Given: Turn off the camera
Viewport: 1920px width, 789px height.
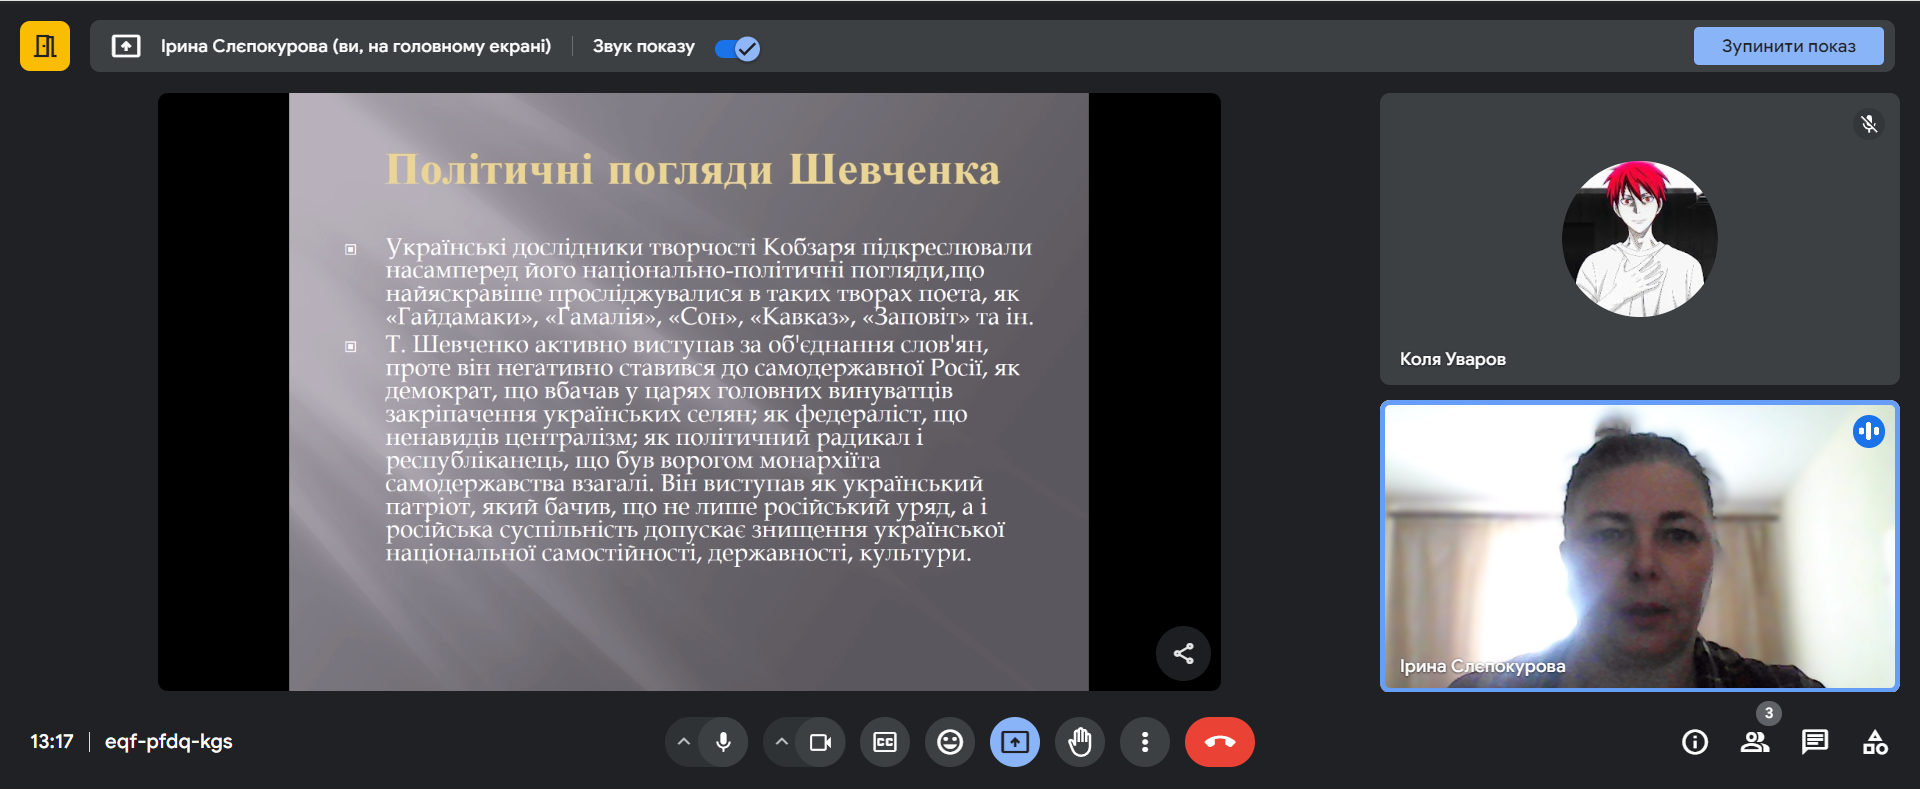Looking at the screenshot, I should pyautogui.click(x=820, y=742).
